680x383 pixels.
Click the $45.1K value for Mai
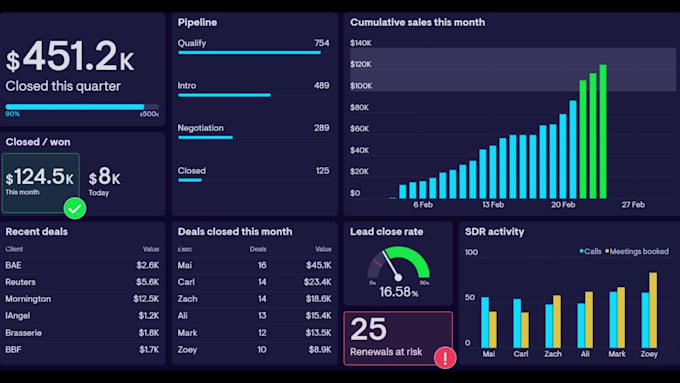[x=318, y=265]
